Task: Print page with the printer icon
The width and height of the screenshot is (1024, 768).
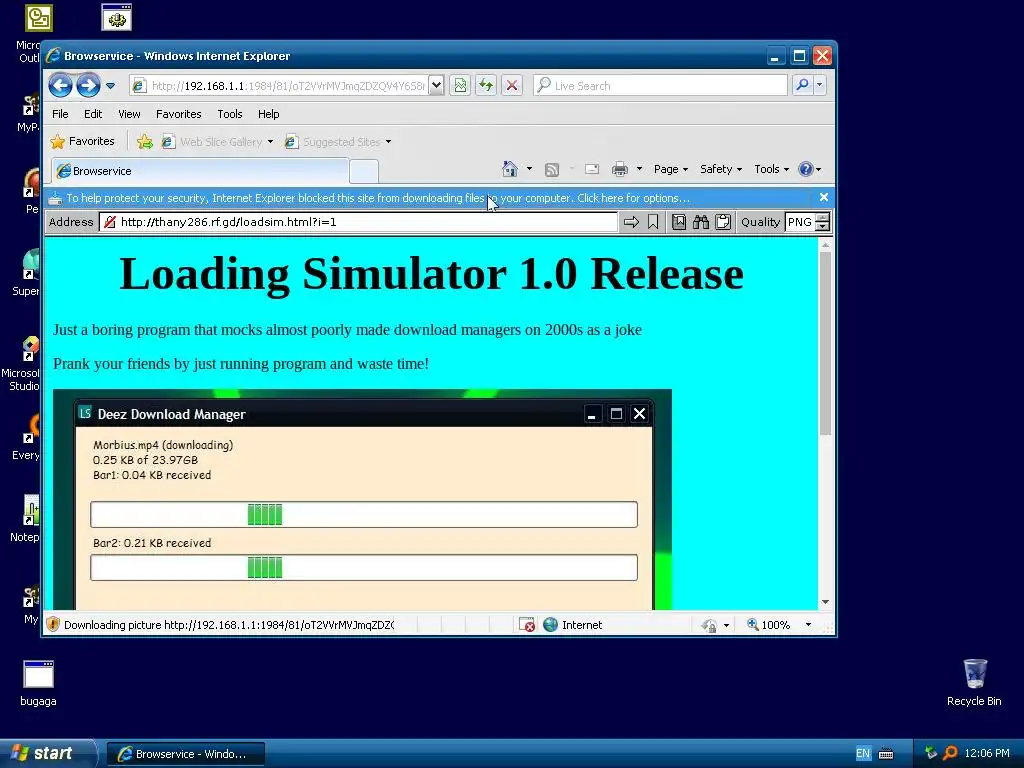Action: pos(620,170)
